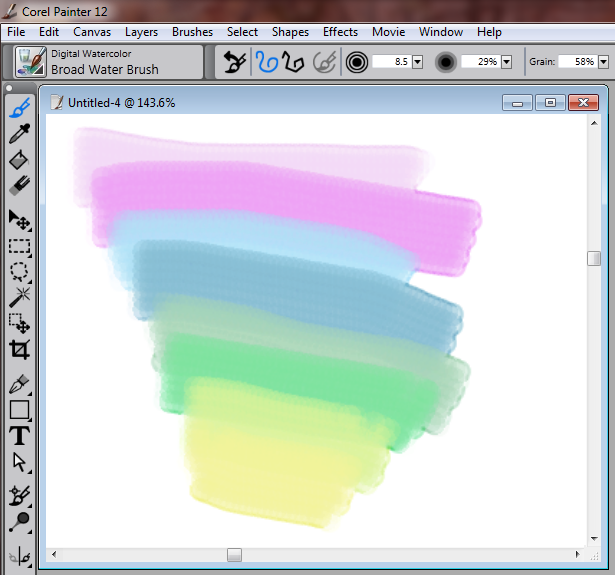Toggle Align to Path option
Image resolution: width=615 pixels, height=575 pixels.
pos(324,62)
